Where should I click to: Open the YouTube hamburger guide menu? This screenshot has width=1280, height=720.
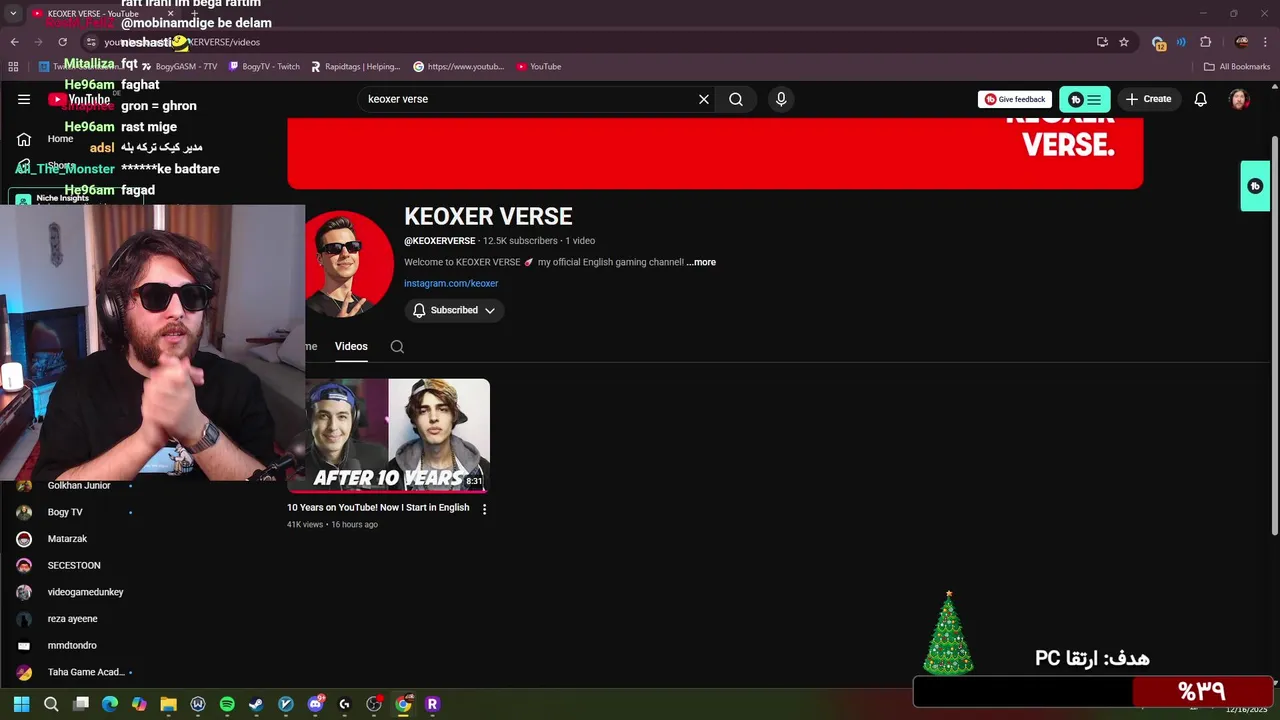pyautogui.click(x=24, y=99)
